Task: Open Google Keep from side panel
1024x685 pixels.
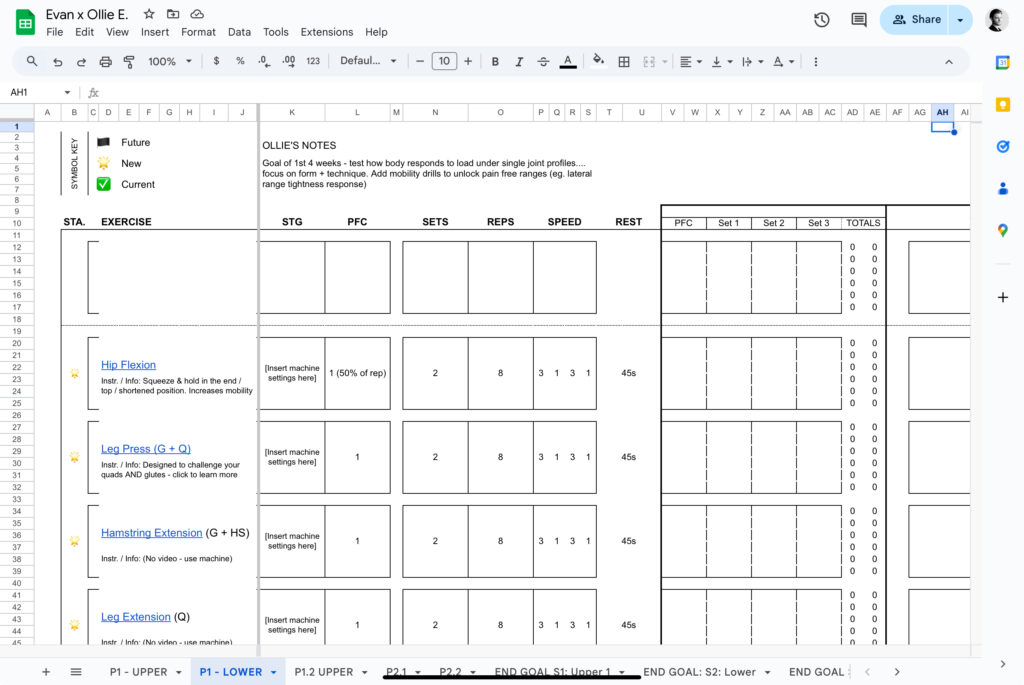Action: [x=1003, y=104]
